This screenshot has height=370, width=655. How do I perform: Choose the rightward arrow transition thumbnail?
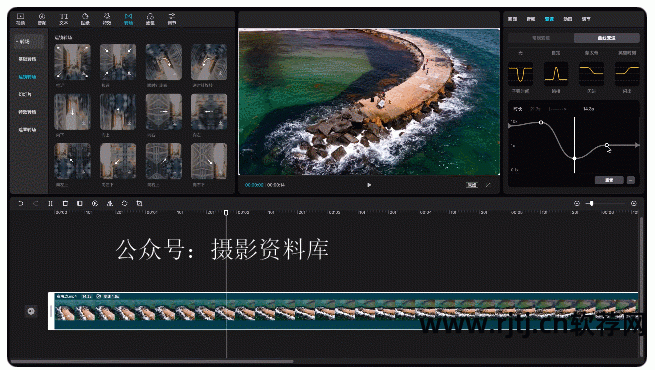coord(164,112)
